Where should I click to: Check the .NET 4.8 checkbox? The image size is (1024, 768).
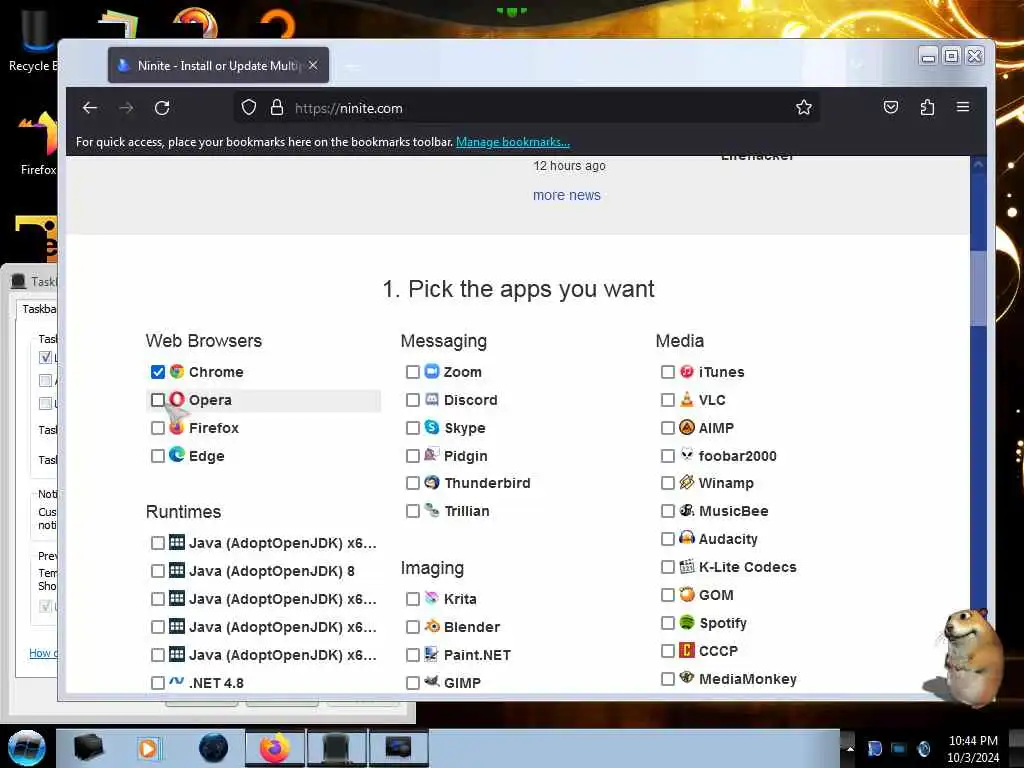tap(157, 683)
